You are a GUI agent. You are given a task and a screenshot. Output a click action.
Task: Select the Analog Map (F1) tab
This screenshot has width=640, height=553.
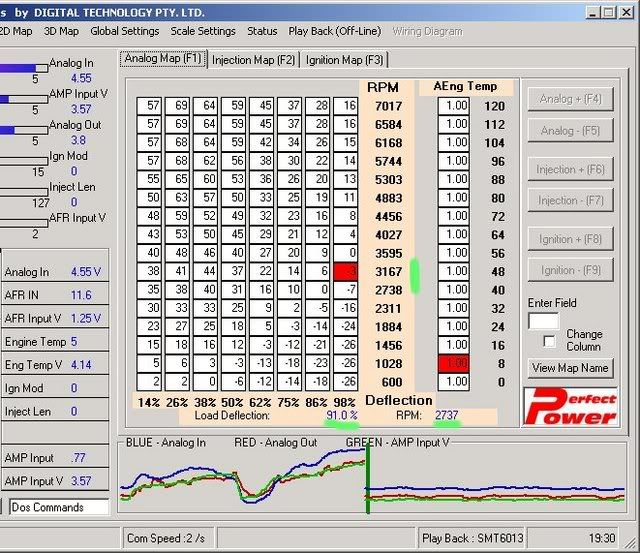pyautogui.click(x=163, y=59)
